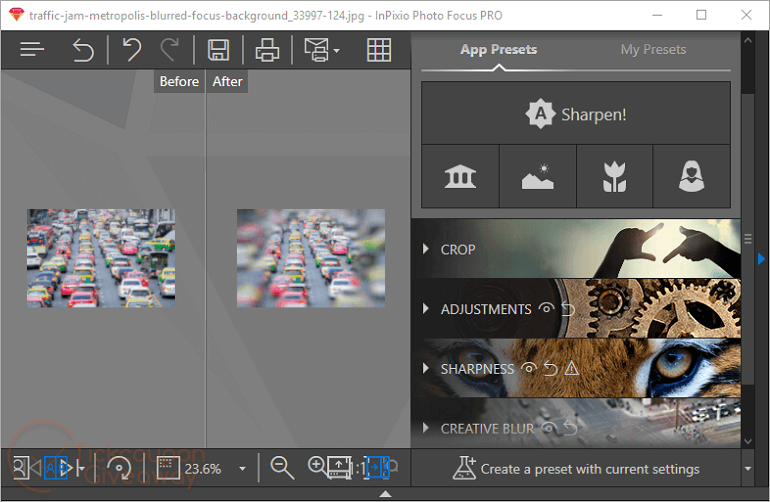Click the panel scrollbar down arrow

click(x=747, y=441)
